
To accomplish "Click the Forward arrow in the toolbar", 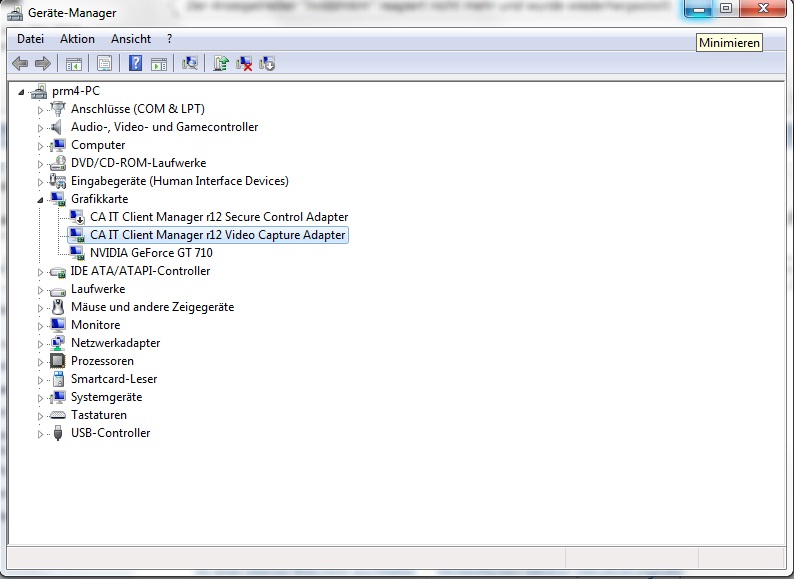I will click(x=43, y=63).
